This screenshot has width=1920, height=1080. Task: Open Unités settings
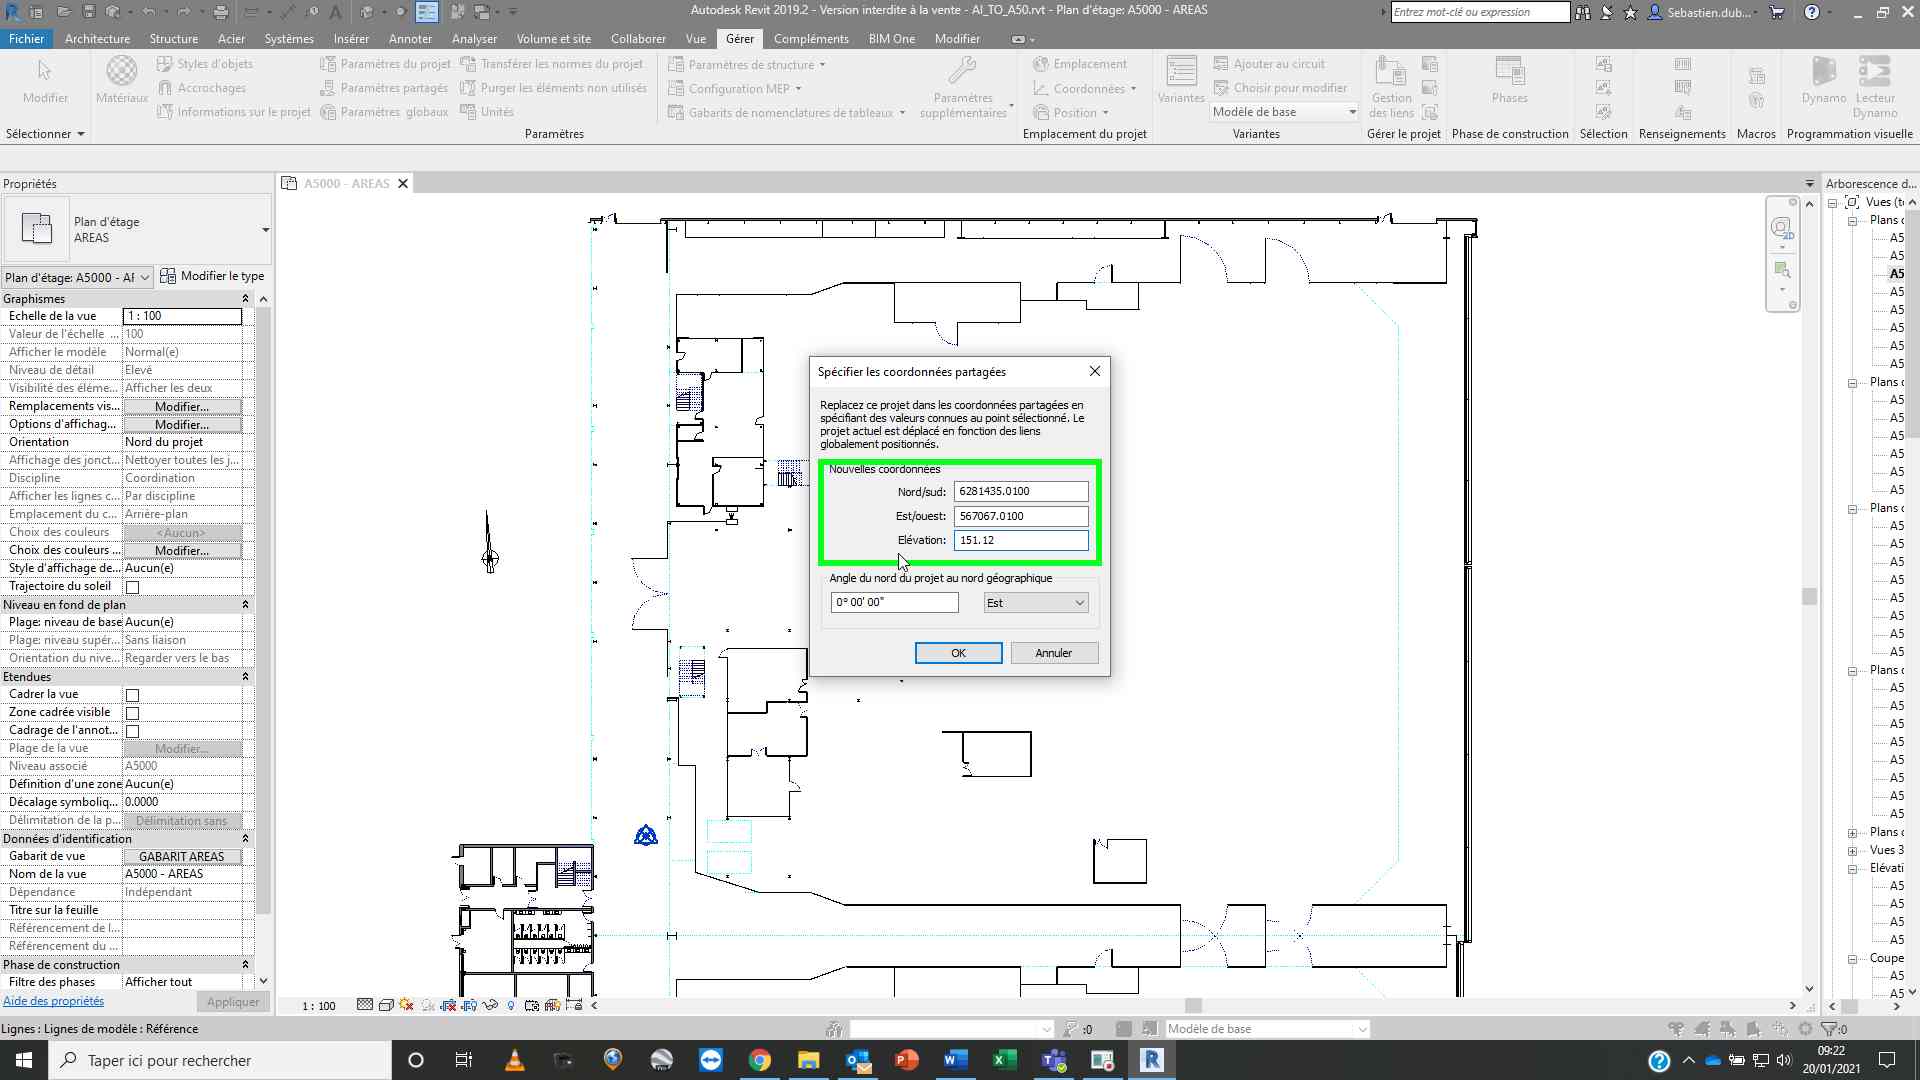pos(487,112)
